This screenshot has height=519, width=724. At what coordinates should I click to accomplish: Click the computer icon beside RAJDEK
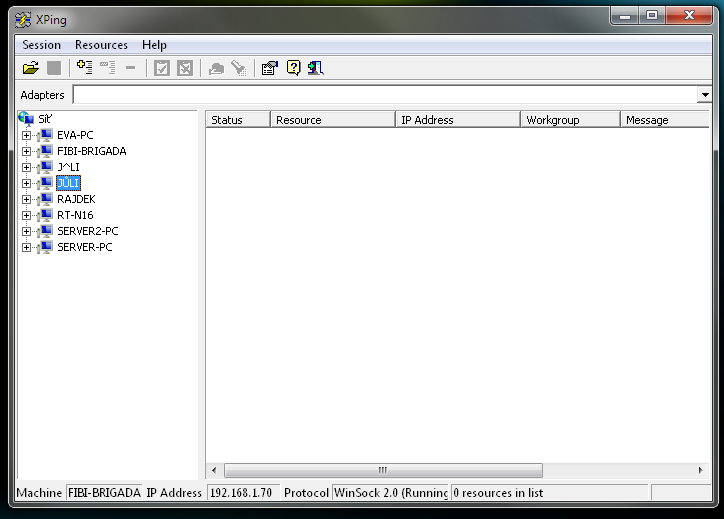coord(45,199)
